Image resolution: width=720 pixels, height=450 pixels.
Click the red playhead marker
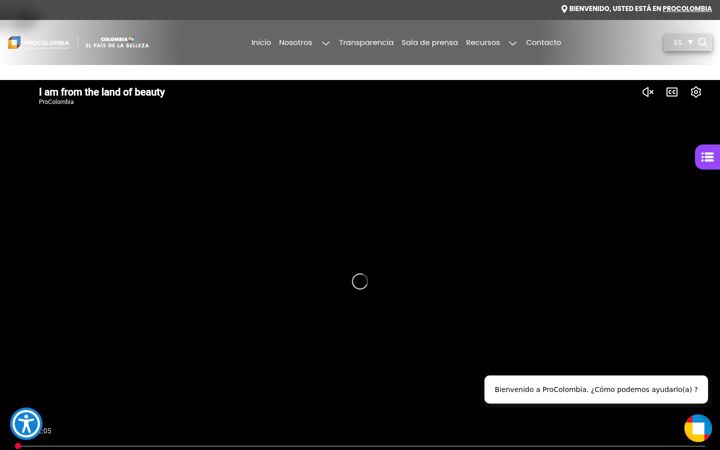18,446
